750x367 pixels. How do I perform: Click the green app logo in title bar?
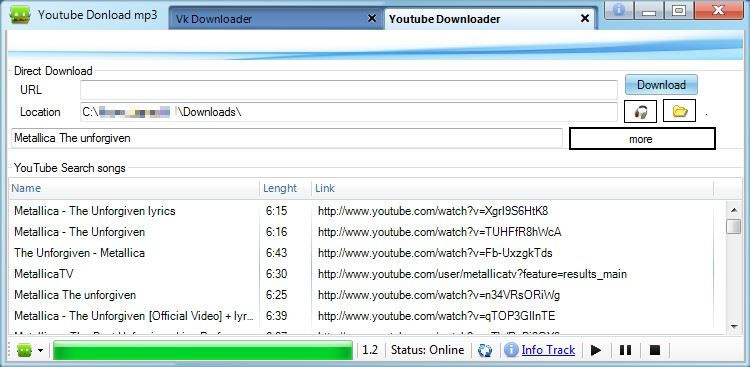pyautogui.click(x=20, y=15)
